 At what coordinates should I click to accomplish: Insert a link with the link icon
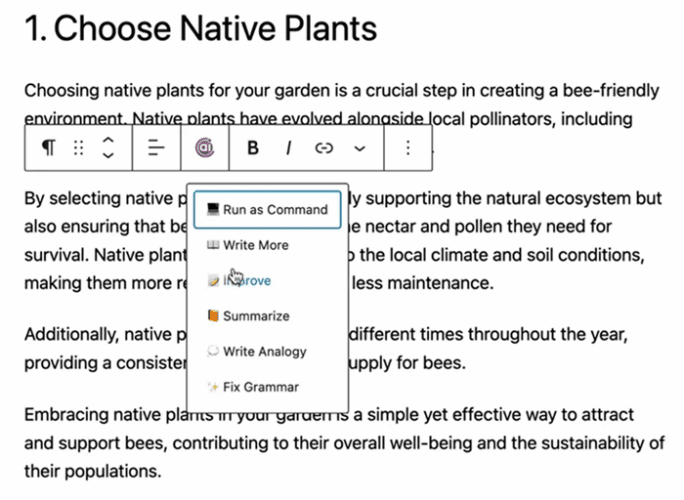pos(324,148)
